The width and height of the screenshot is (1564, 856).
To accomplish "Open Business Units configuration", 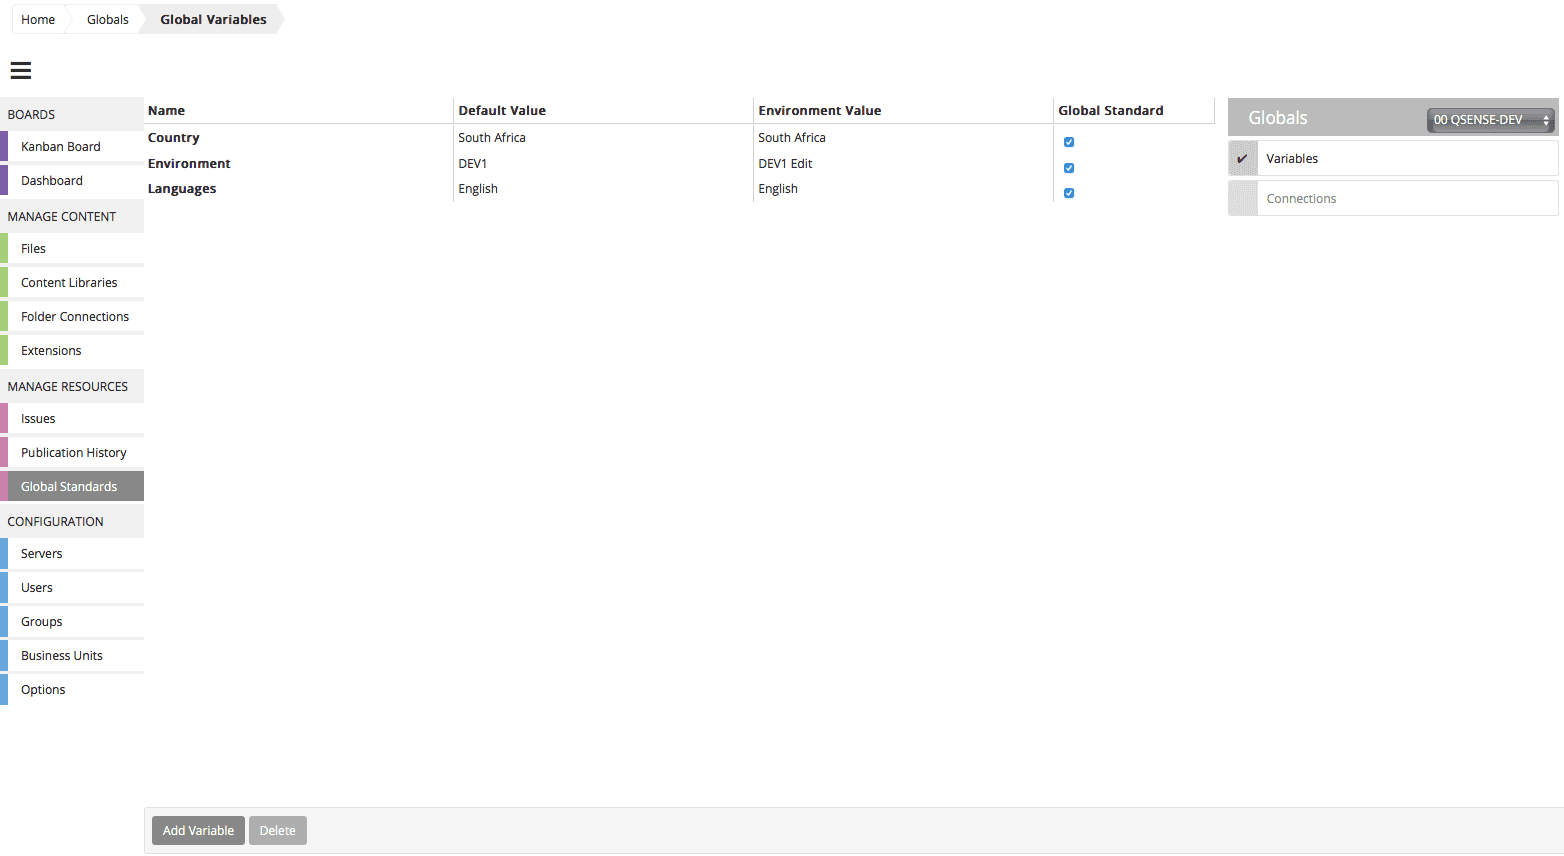I will click(x=62, y=656).
